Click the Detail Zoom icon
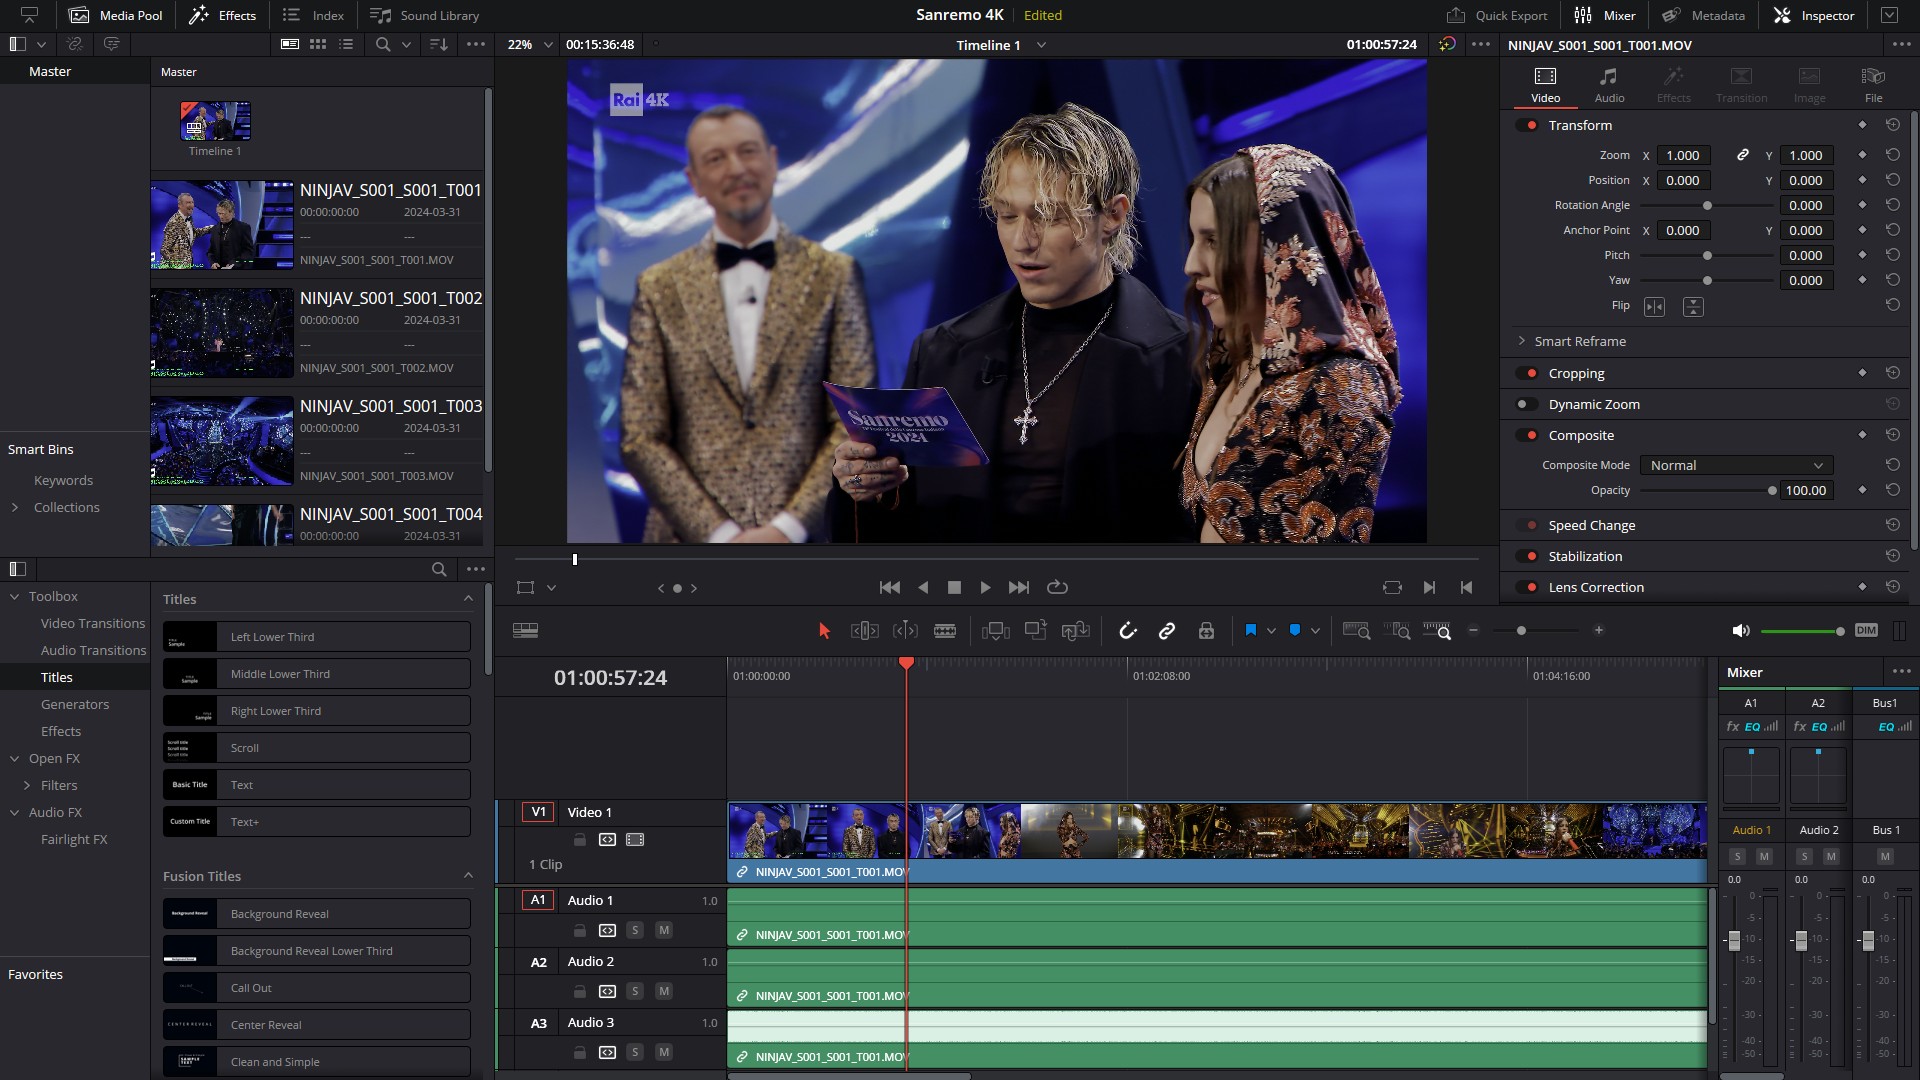Screen dimensions: 1920x1080 (x=1397, y=631)
